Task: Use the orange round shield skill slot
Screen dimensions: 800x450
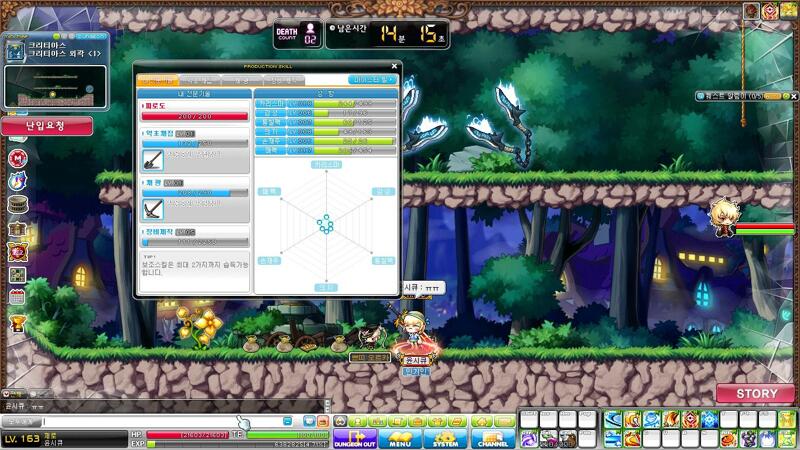Action: [729, 438]
